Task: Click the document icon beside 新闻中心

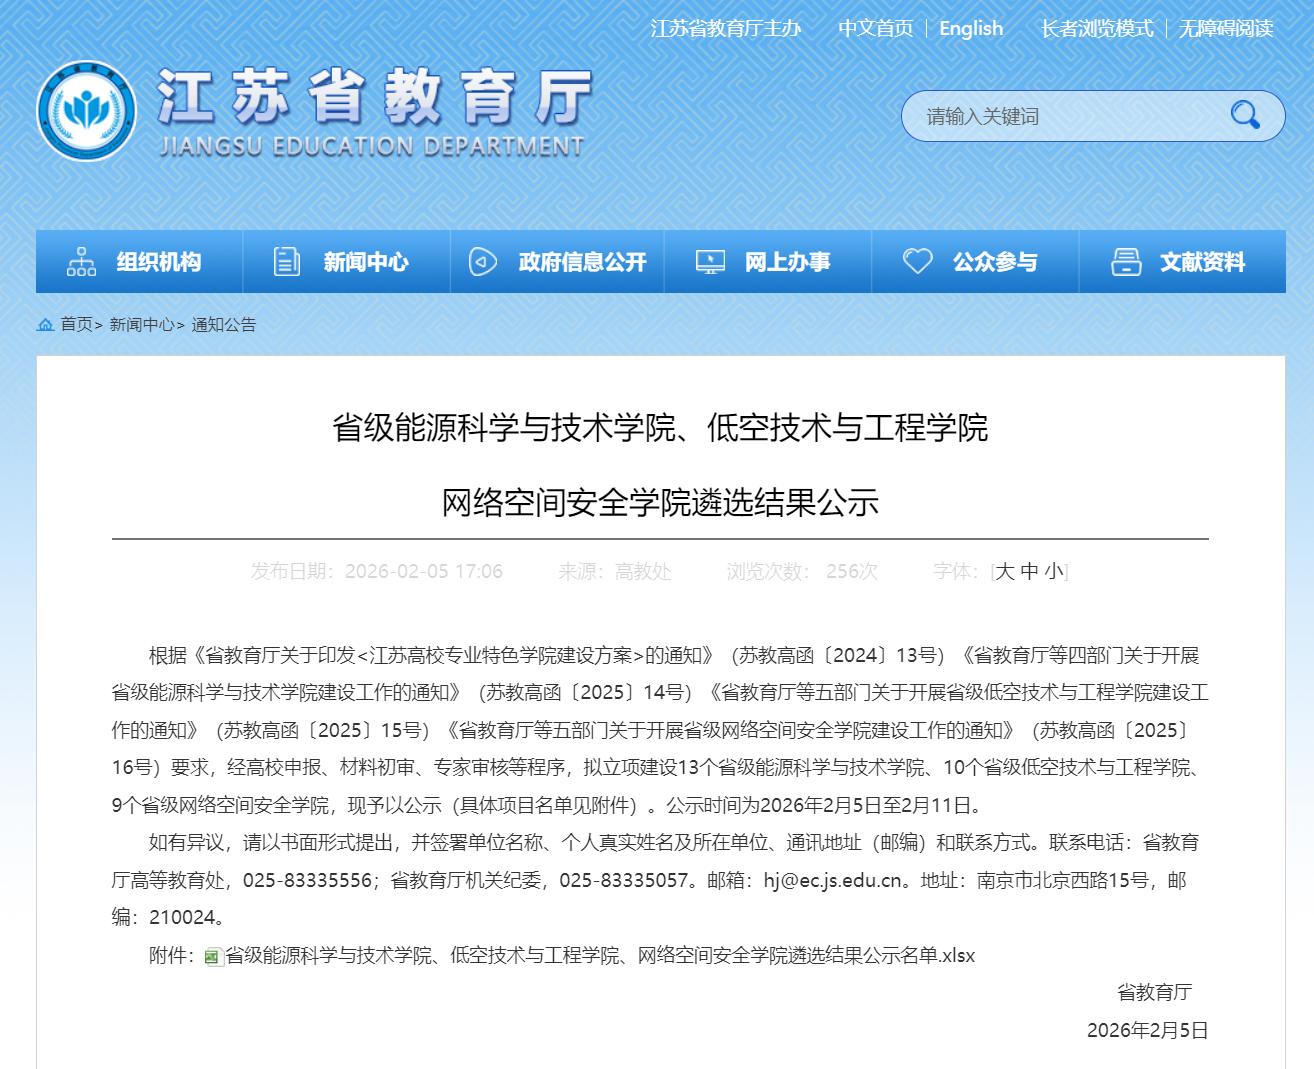Action: (x=287, y=262)
